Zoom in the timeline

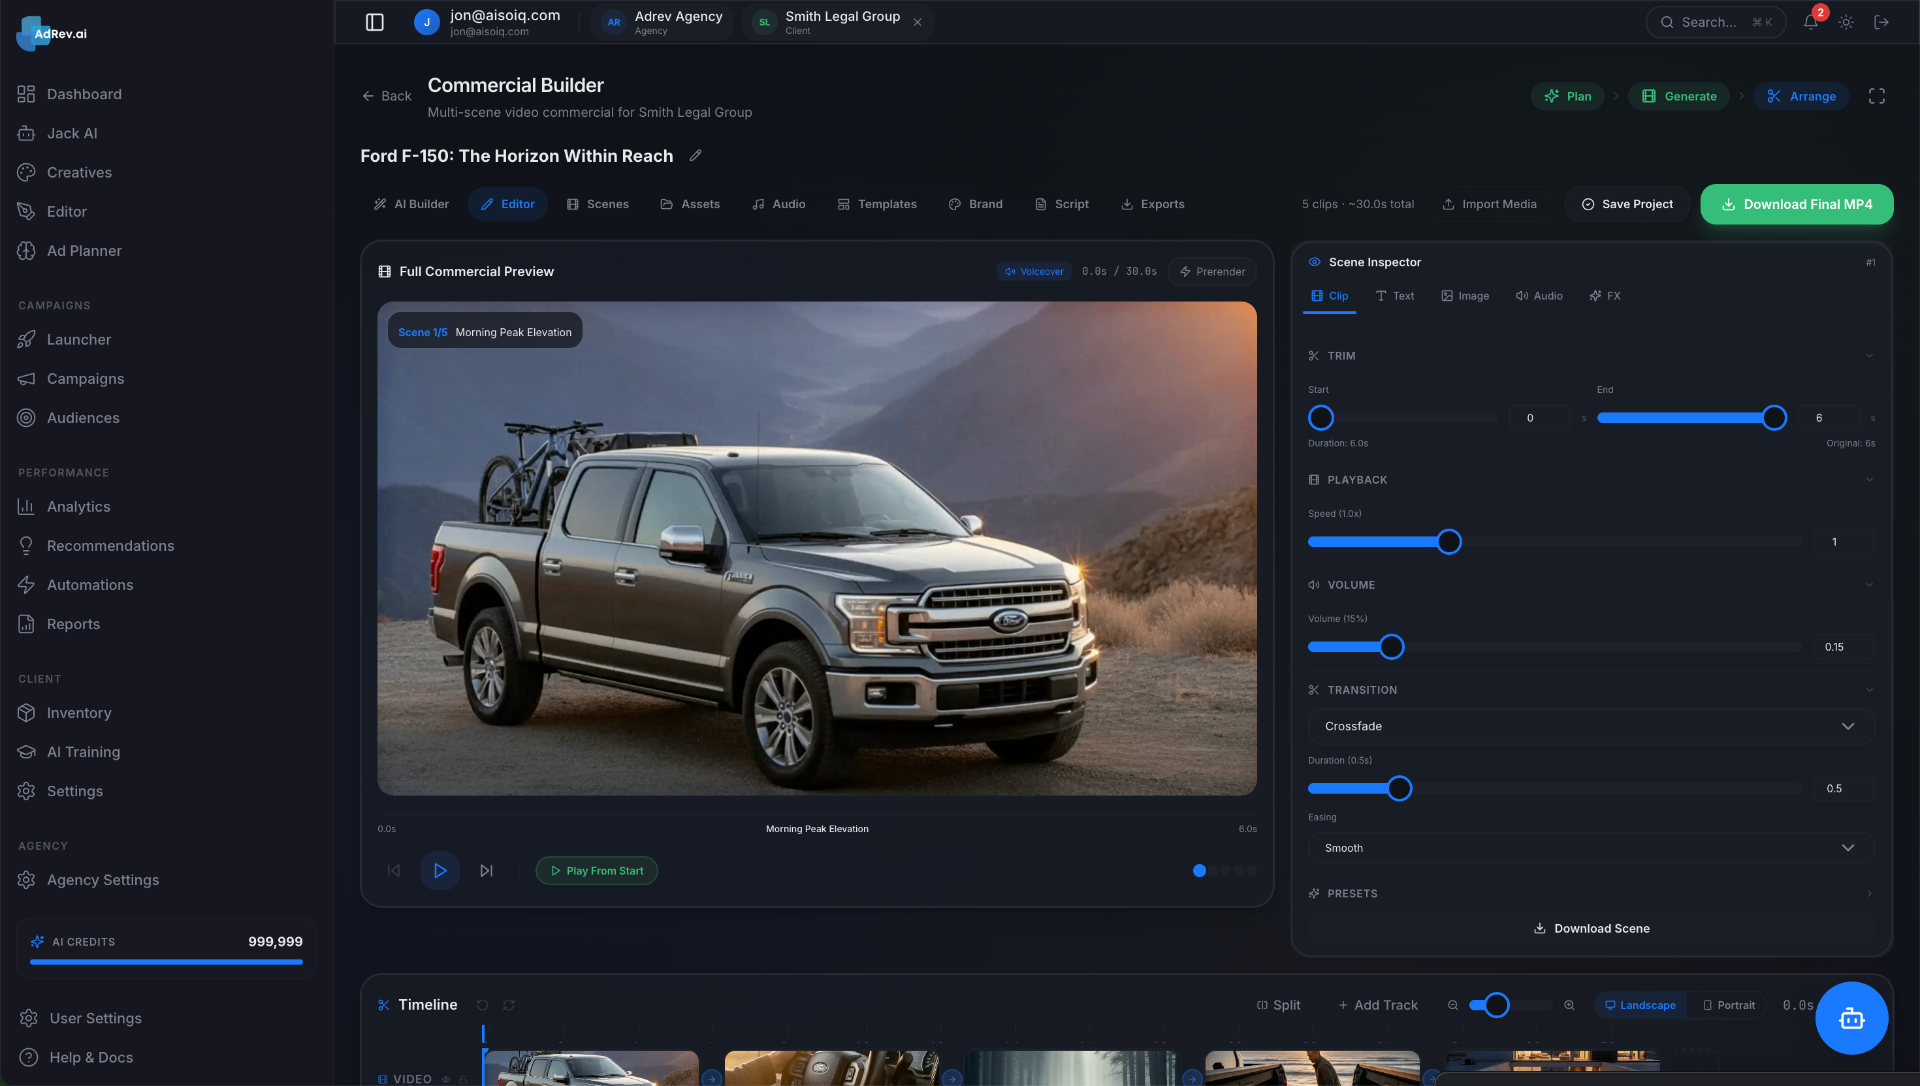(x=1569, y=1005)
